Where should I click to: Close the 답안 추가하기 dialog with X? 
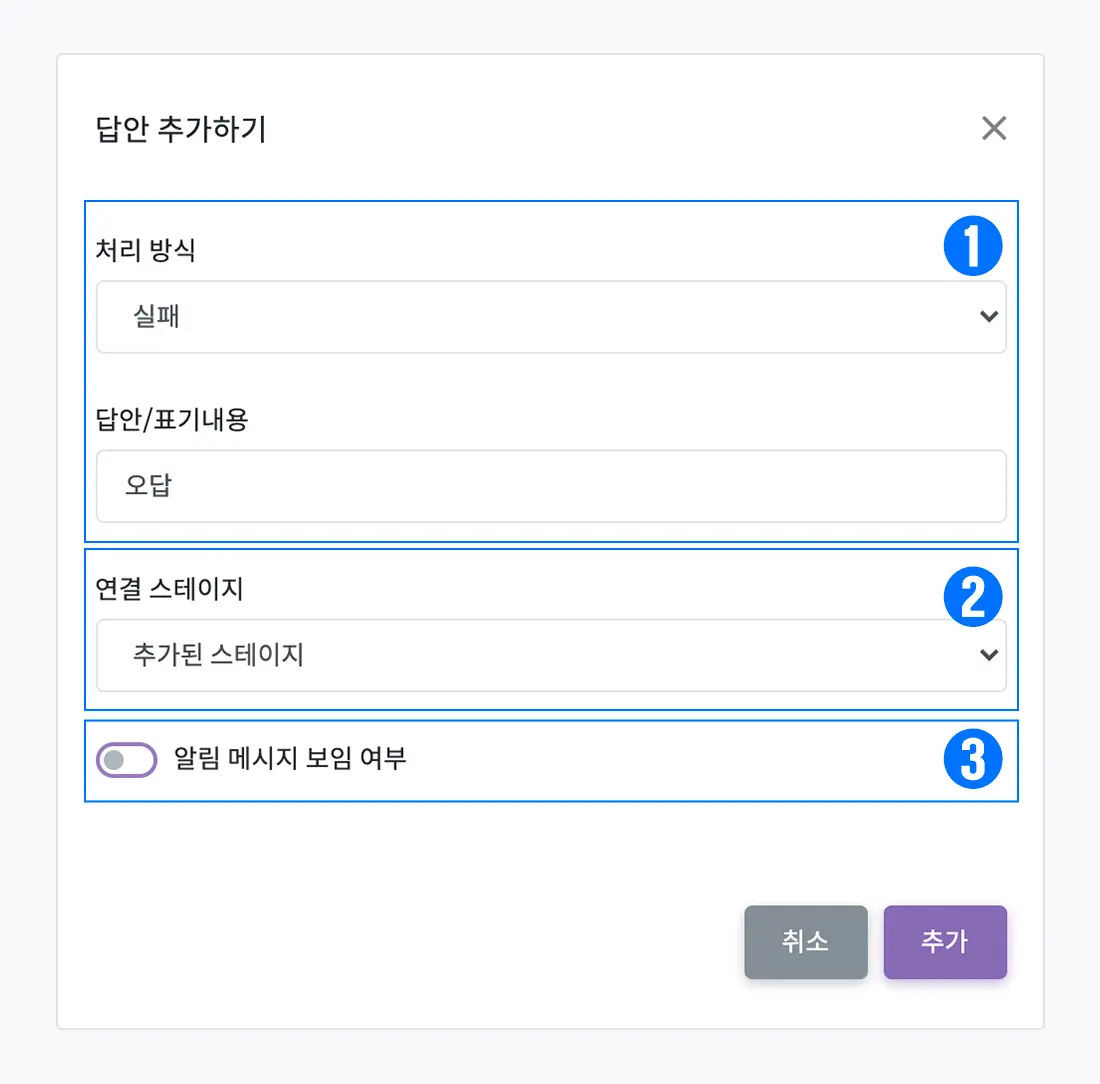pos(993,128)
